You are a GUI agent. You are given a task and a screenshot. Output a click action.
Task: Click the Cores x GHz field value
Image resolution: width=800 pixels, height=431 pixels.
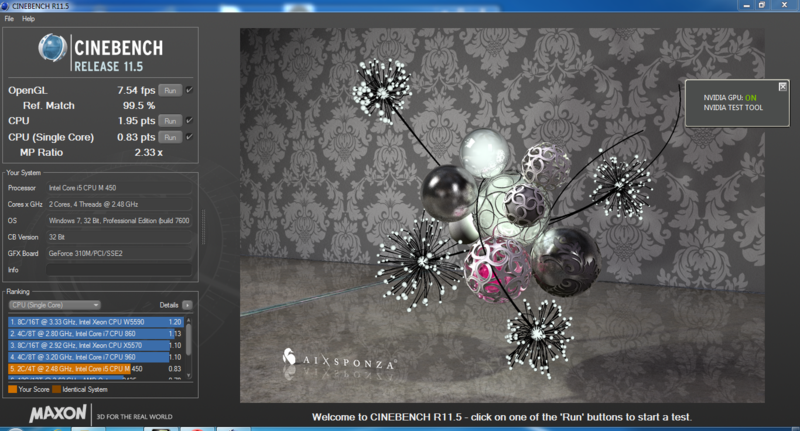[x=119, y=205]
